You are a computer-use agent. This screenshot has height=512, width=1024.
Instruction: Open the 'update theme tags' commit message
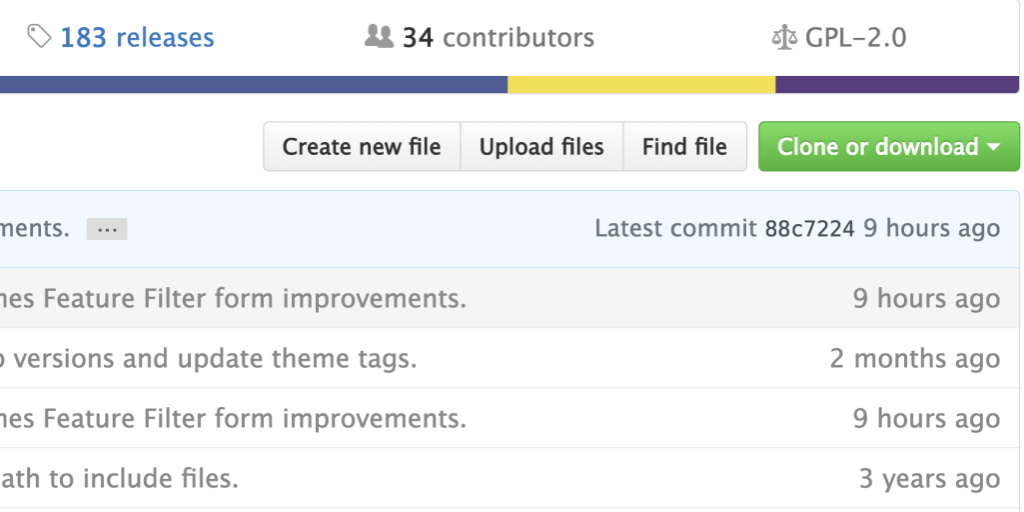pyautogui.click(x=208, y=358)
